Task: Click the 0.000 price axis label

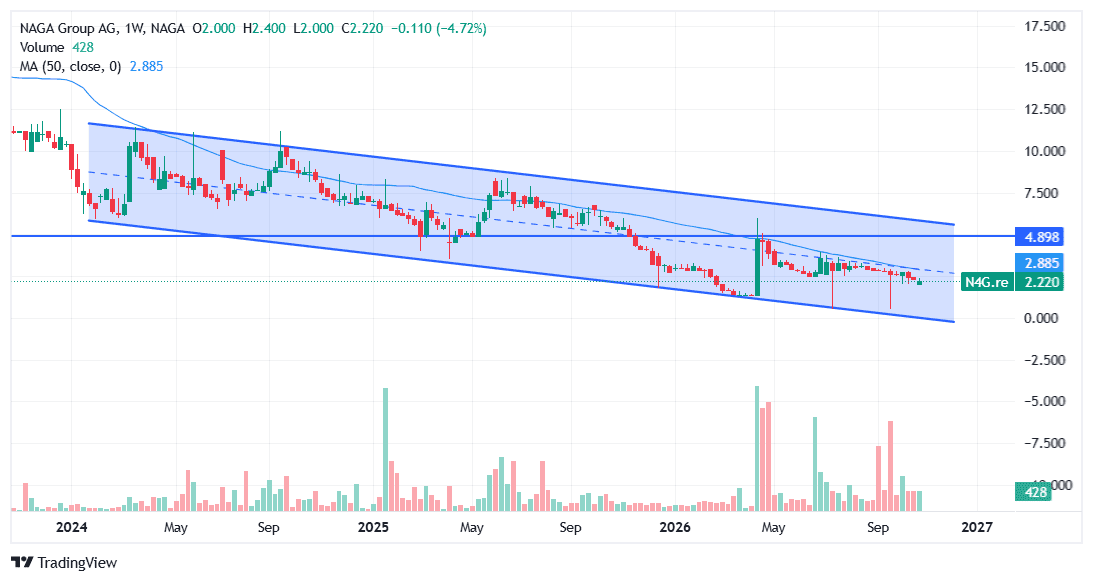Action: click(1041, 319)
